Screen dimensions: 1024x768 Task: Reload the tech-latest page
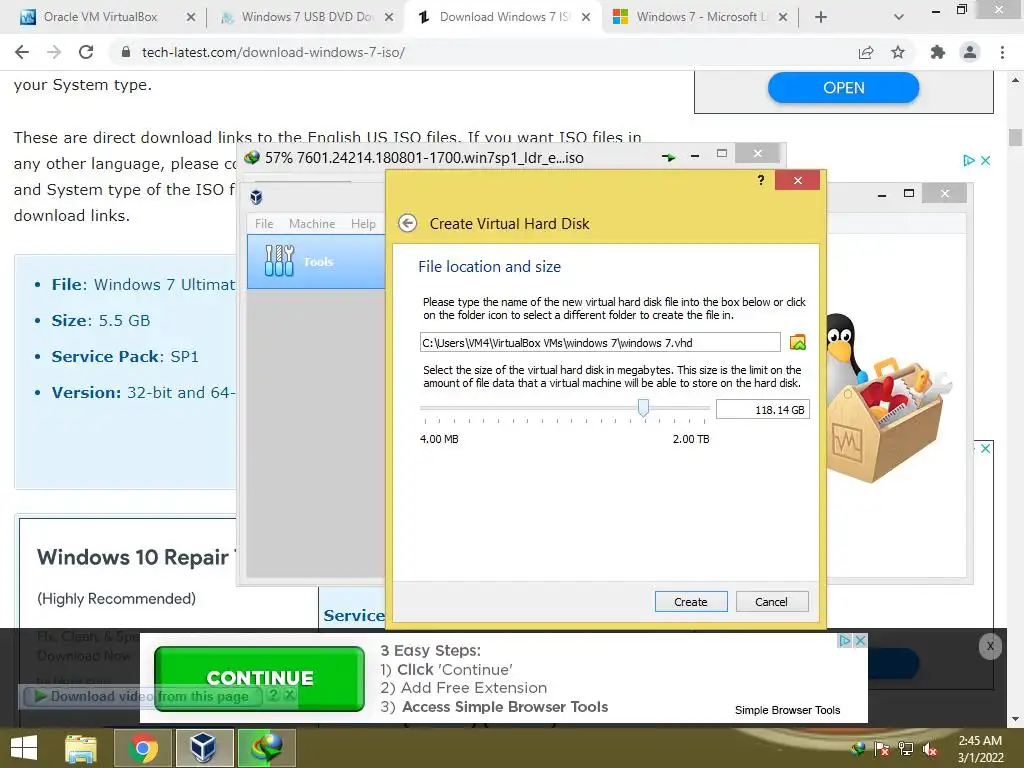pyautogui.click(x=86, y=52)
